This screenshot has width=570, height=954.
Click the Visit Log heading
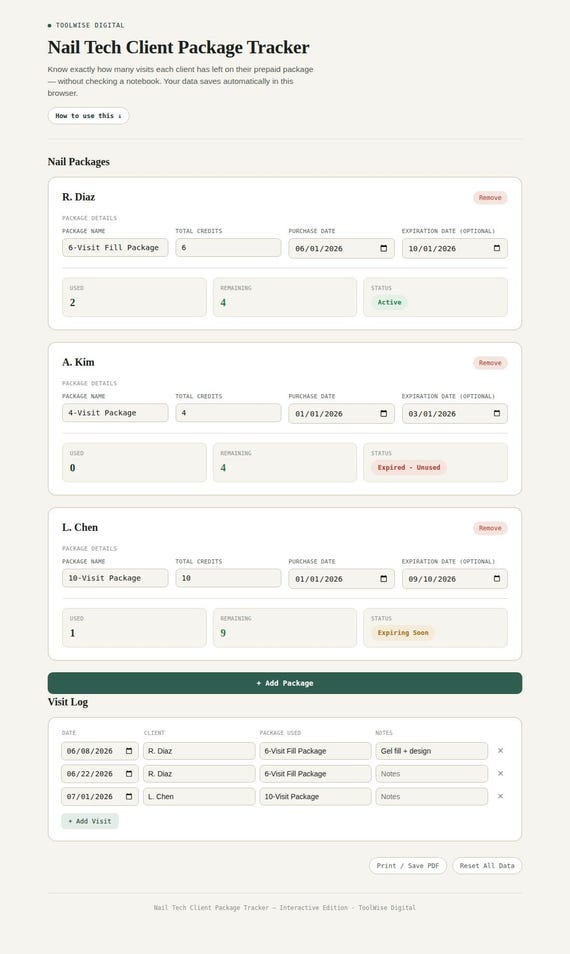coord(68,702)
